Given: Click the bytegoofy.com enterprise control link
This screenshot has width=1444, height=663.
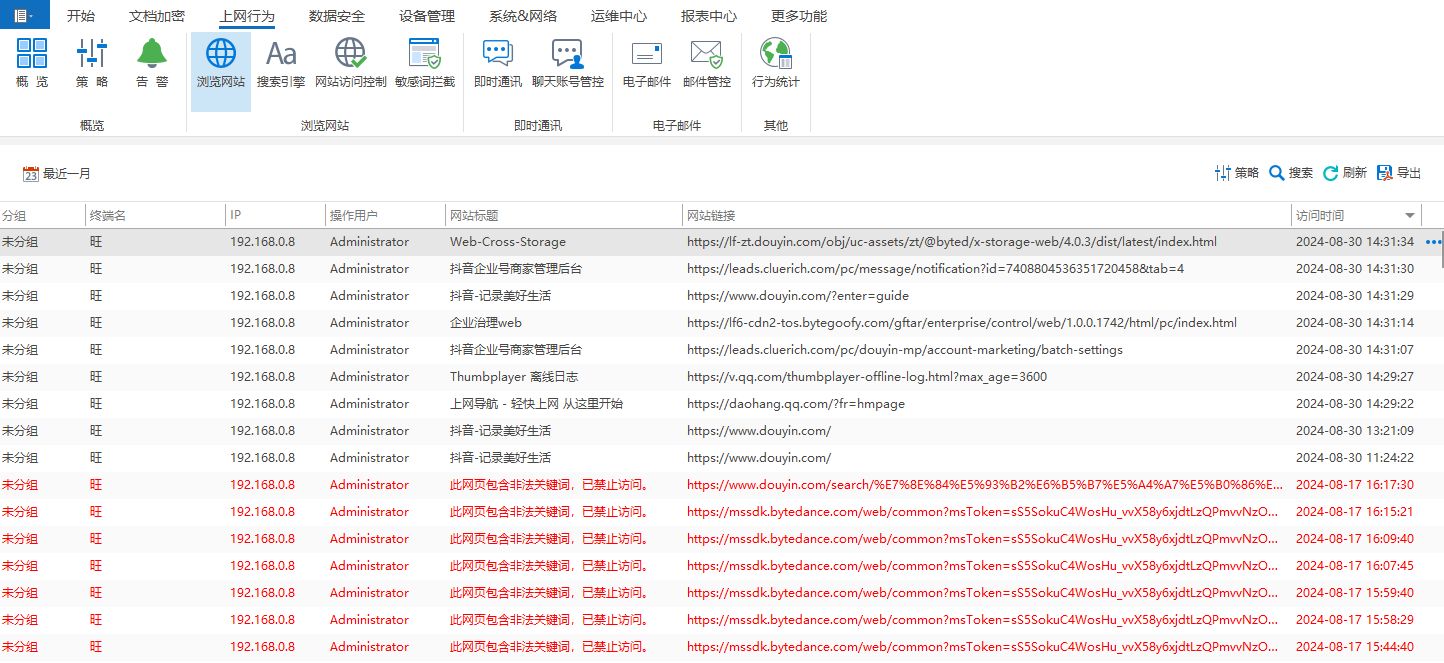Looking at the screenshot, I should pyautogui.click(x=962, y=323).
